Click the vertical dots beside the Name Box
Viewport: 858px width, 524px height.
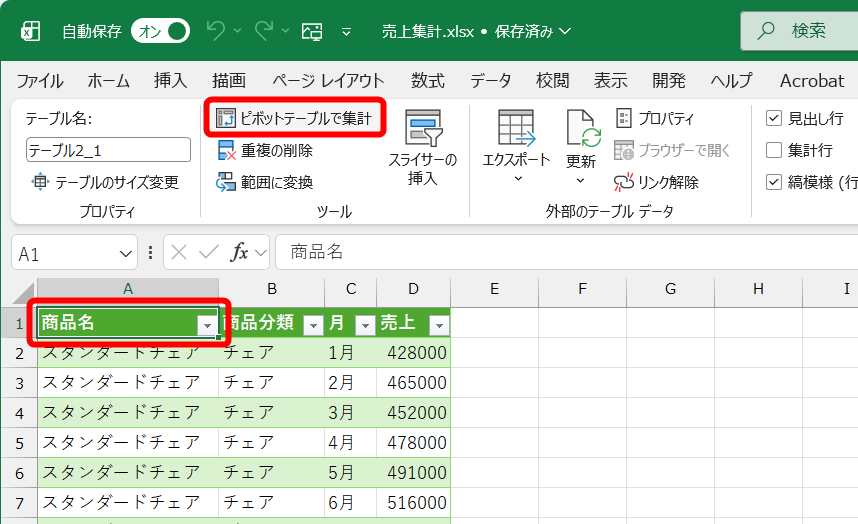(150, 252)
